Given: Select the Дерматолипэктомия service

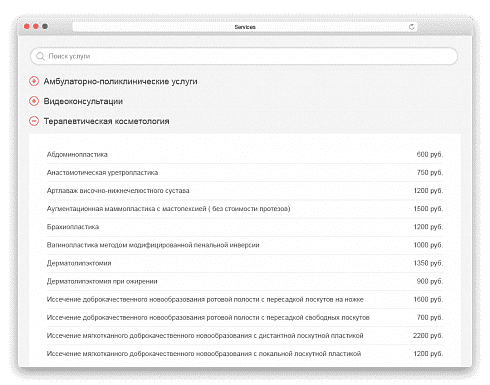Looking at the screenshot, I should click(x=79, y=263).
